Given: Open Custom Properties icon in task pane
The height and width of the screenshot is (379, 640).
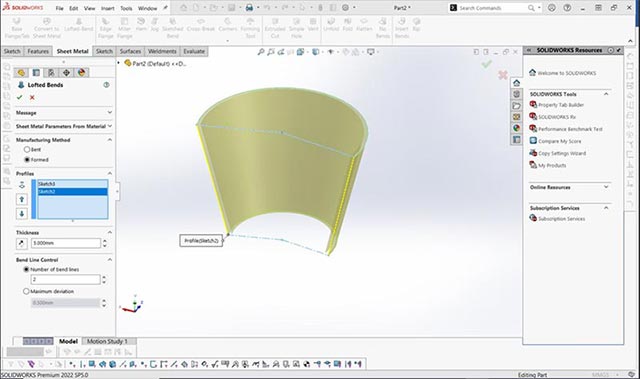Looking at the screenshot, I should point(516,140).
